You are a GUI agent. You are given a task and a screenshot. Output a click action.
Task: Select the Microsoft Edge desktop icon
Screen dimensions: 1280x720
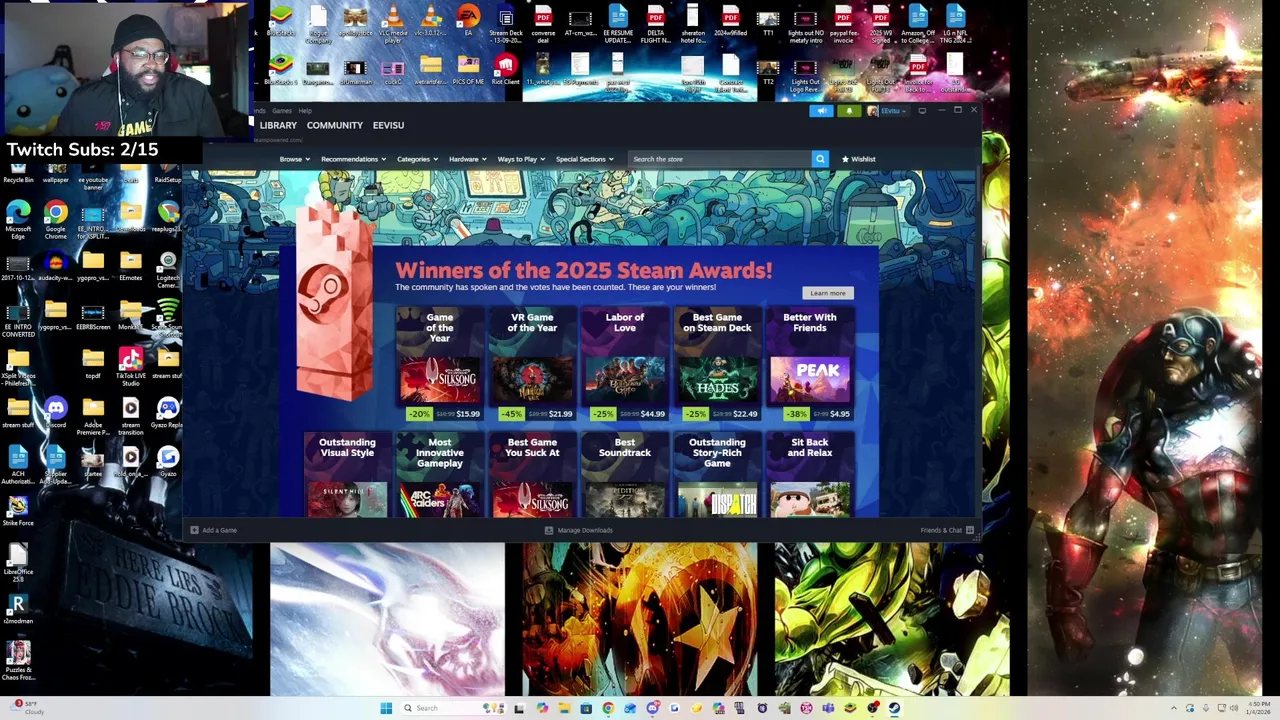pos(18,219)
